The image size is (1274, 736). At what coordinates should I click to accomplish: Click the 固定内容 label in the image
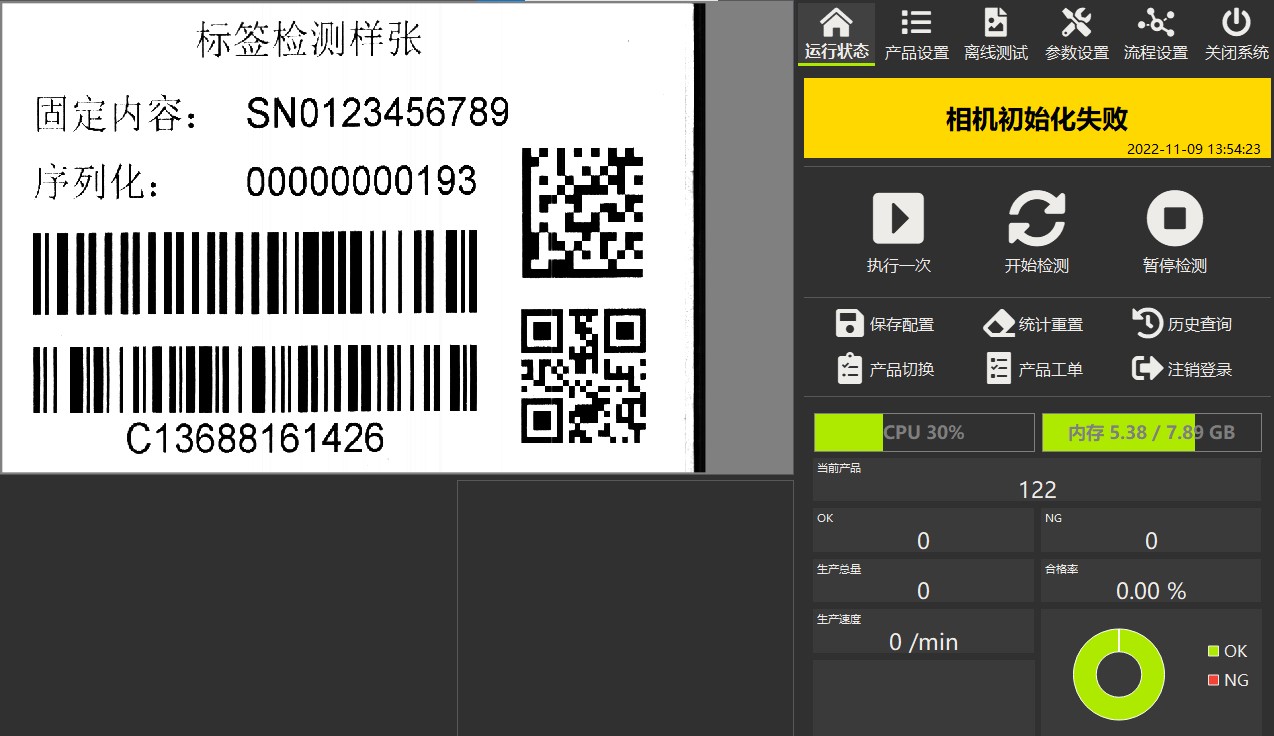click(x=118, y=115)
